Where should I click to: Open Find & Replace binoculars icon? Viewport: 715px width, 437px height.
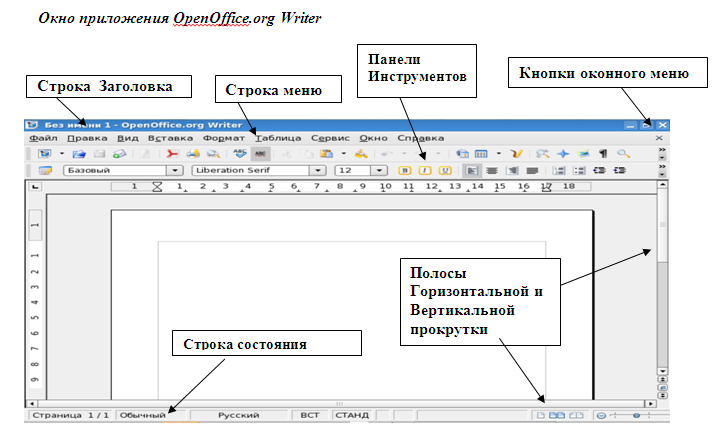tap(542, 154)
